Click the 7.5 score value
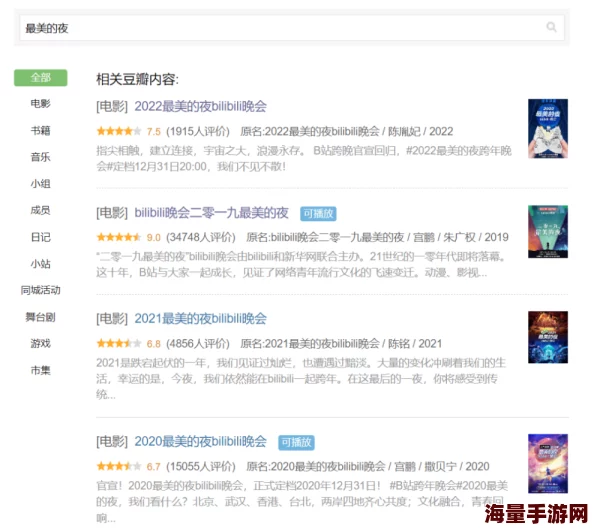The height and width of the screenshot is (532, 594). tap(153, 132)
